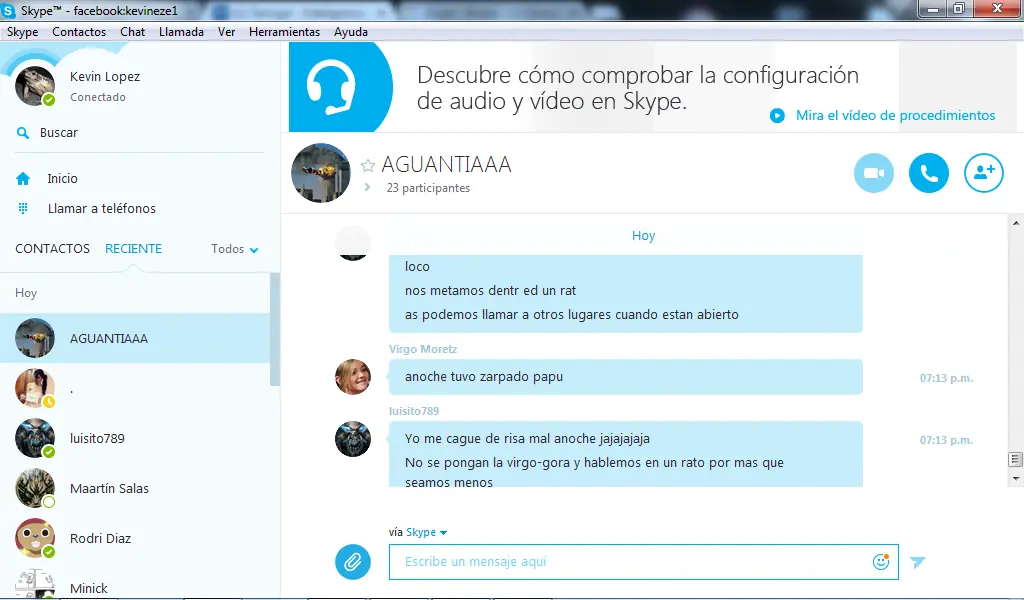Open the Llamada menu
The height and width of the screenshot is (600, 1024).
[x=182, y=31]
